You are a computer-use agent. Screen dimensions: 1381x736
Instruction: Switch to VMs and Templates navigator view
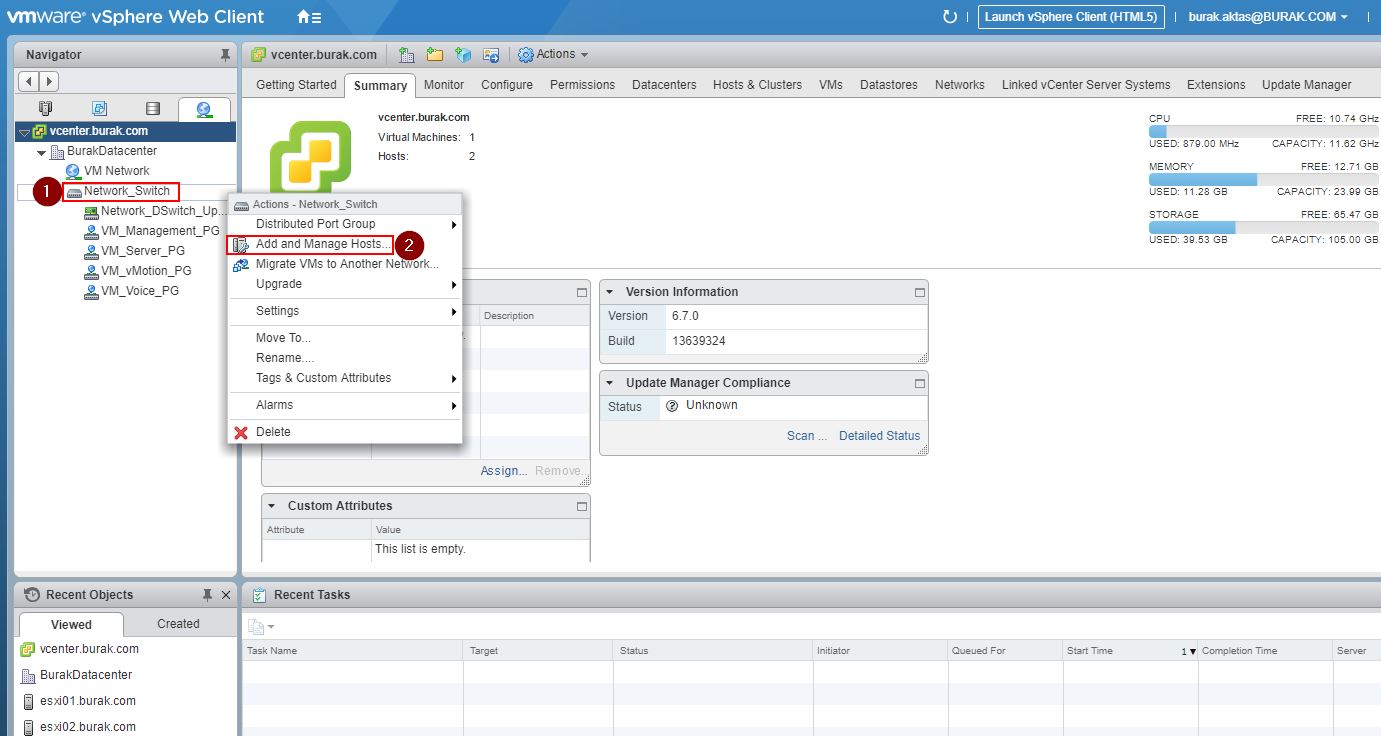coord(99,109)
